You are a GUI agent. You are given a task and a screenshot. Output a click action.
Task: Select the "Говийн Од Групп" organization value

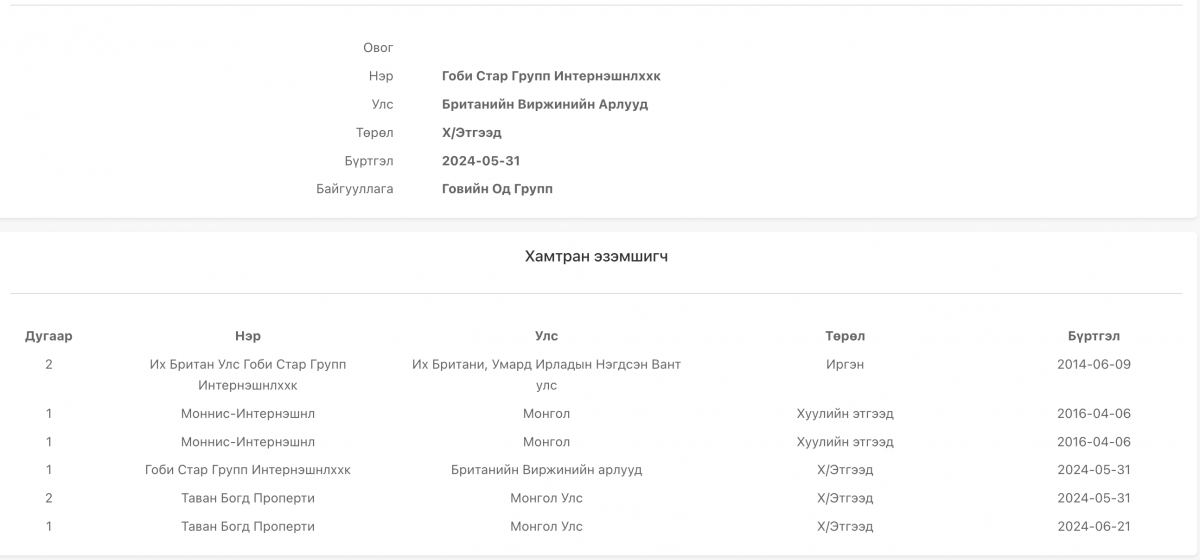(x=497, y=189)
